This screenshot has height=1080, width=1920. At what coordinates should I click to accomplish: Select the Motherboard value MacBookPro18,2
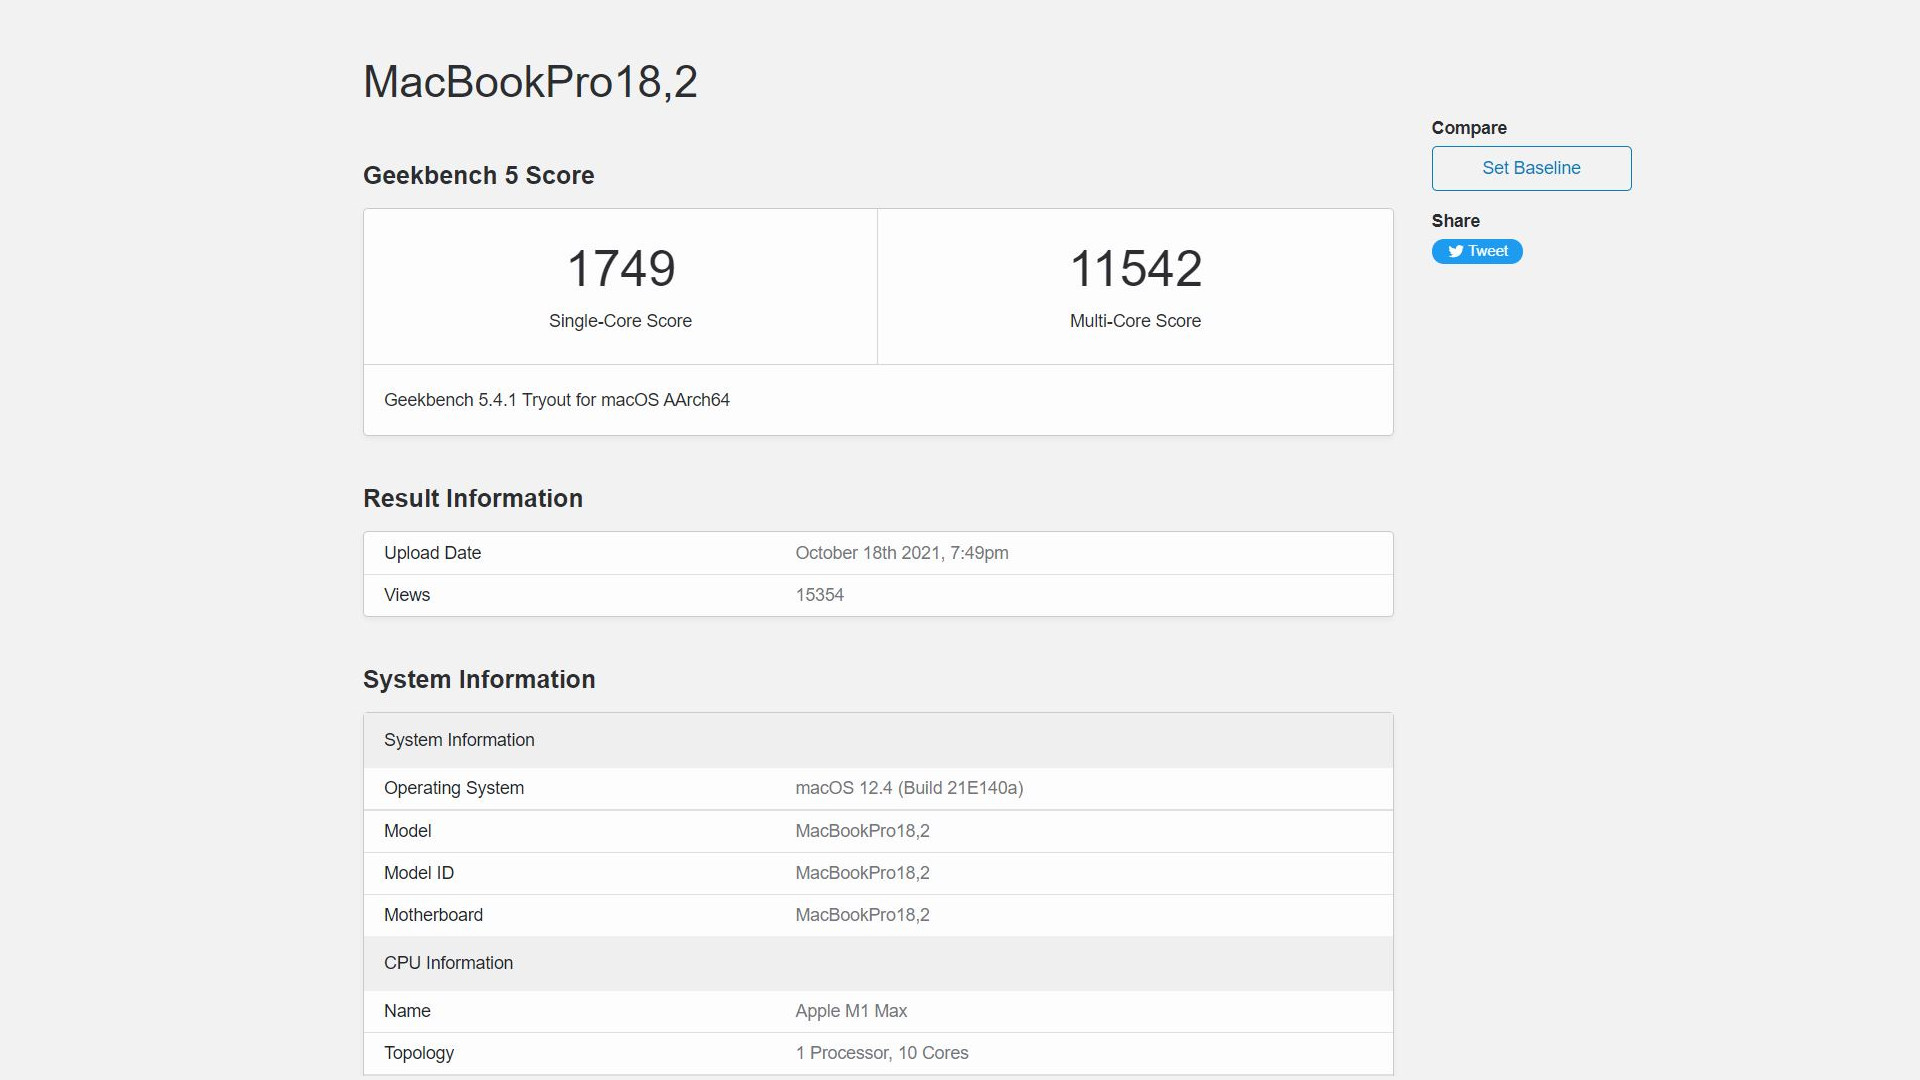click(862, 915)
